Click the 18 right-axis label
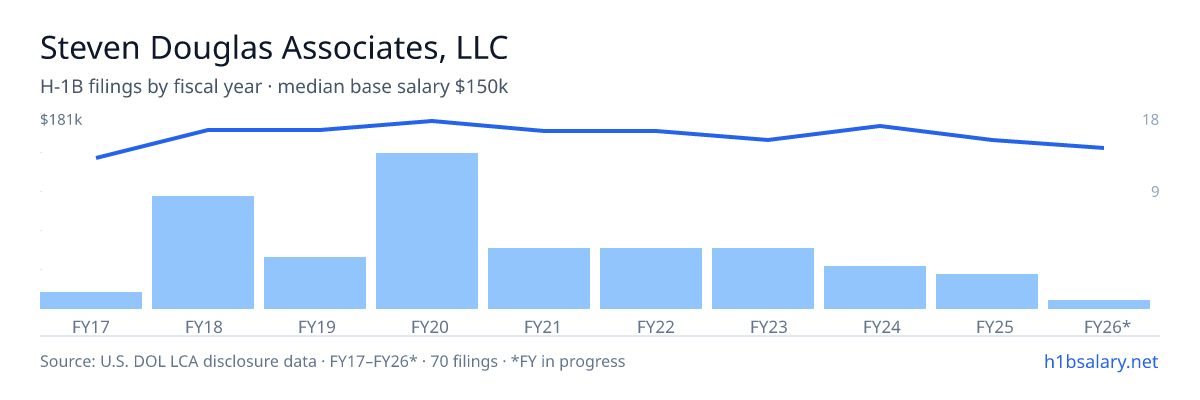This screenshot has width=1200, height=400. [1150, 120]
